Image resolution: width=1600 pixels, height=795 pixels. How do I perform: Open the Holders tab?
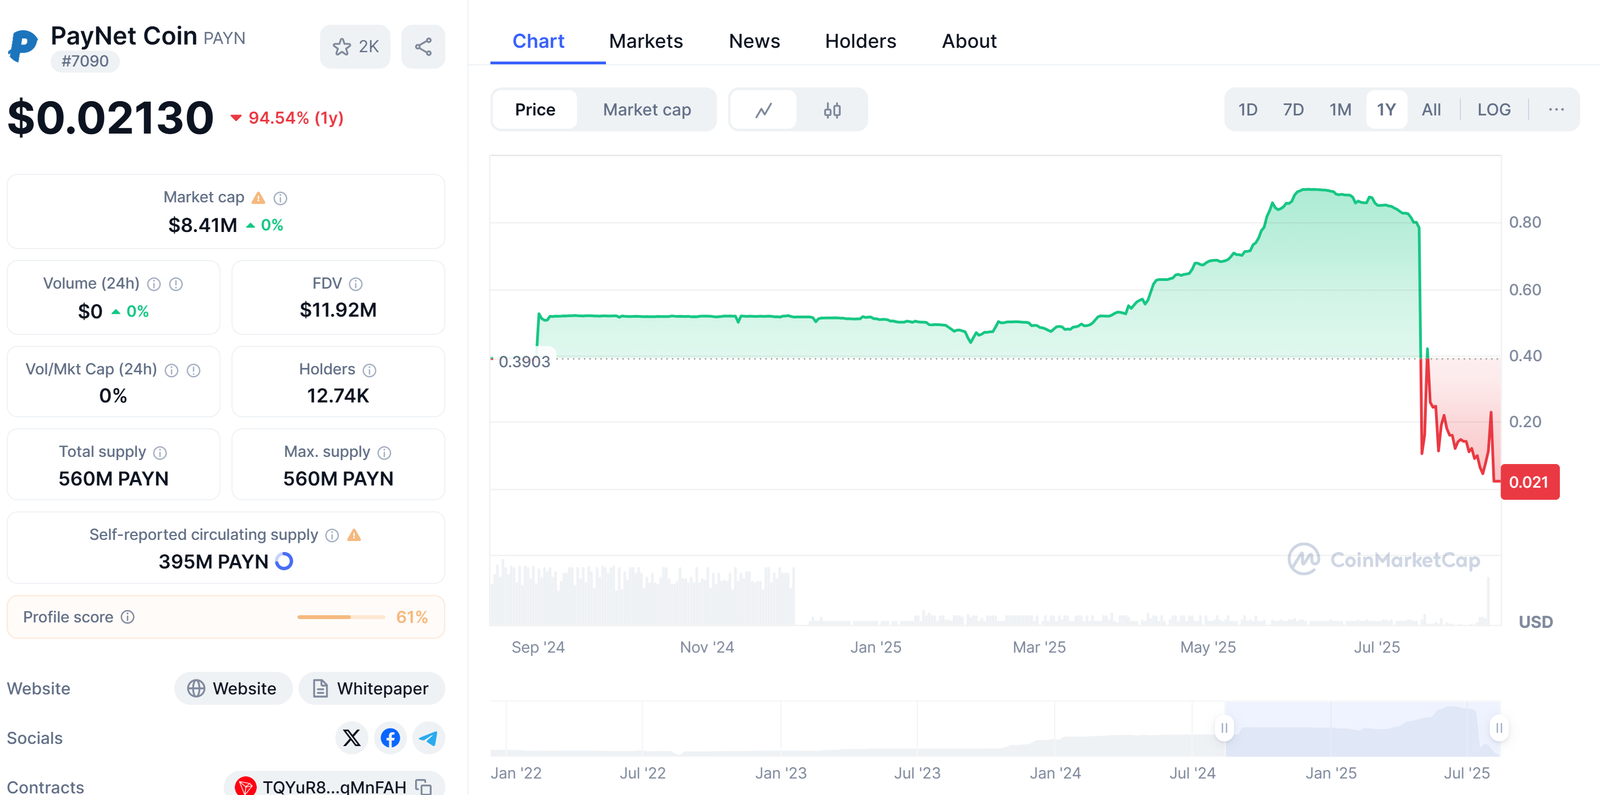(x=860, y=41)
